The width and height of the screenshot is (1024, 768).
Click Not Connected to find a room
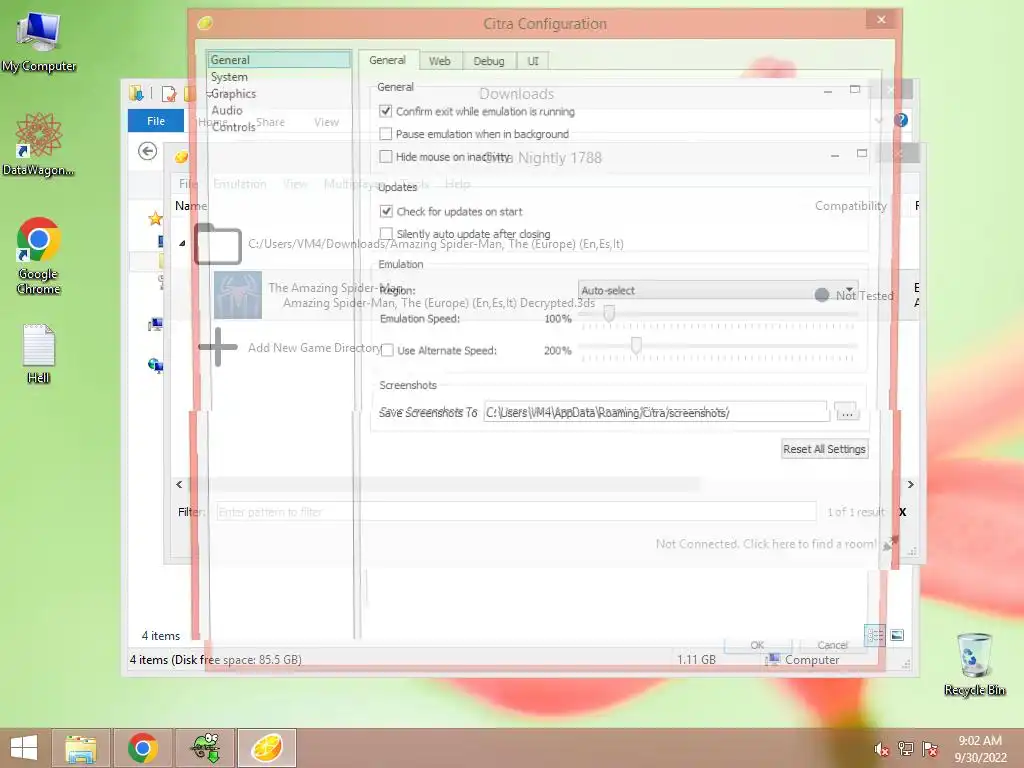point(766,543)
